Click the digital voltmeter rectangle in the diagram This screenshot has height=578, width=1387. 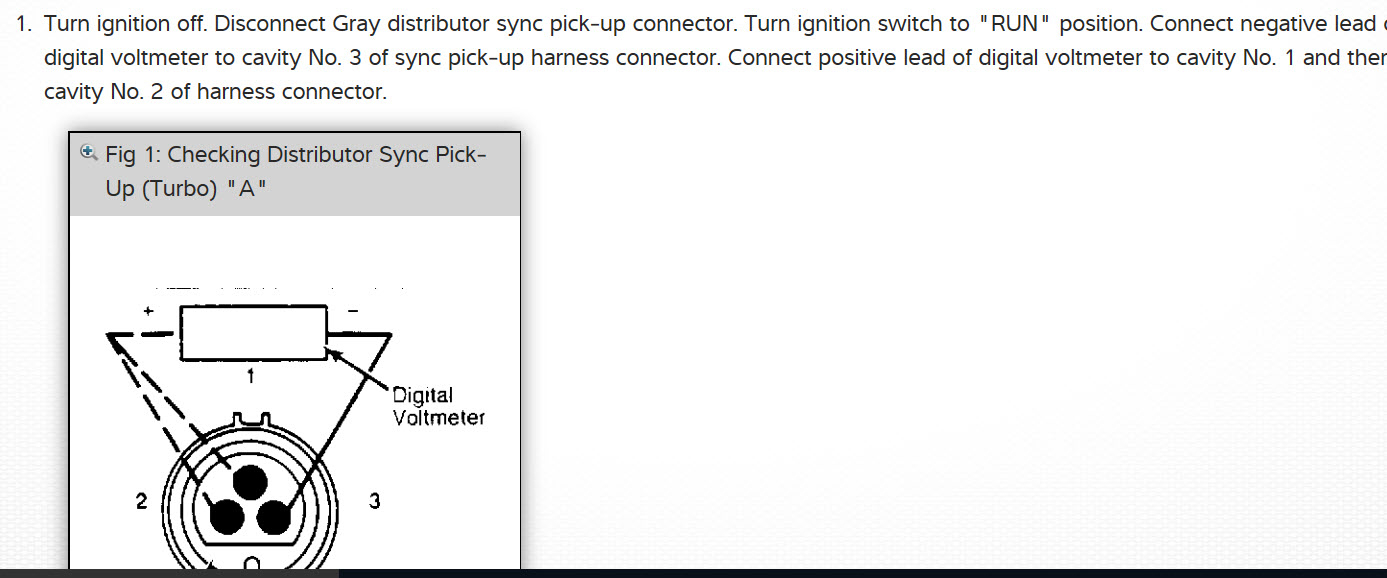click(253, 332)
